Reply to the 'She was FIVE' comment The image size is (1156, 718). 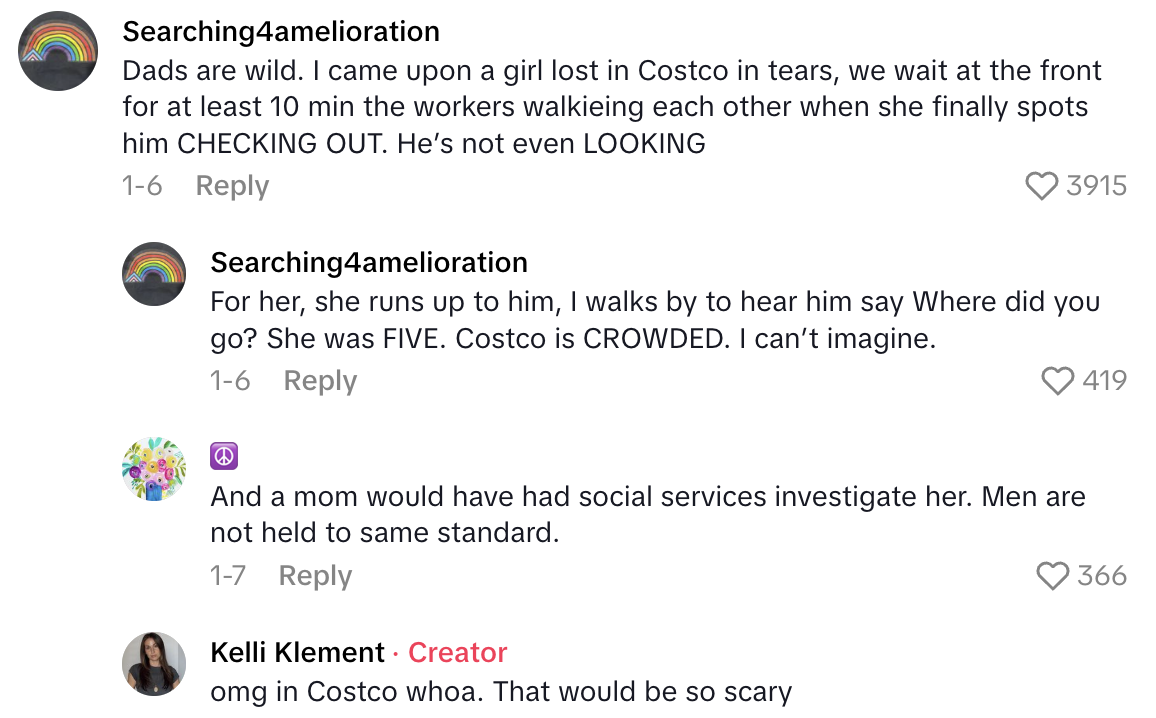pyautogui.click(x=320, y=381)
